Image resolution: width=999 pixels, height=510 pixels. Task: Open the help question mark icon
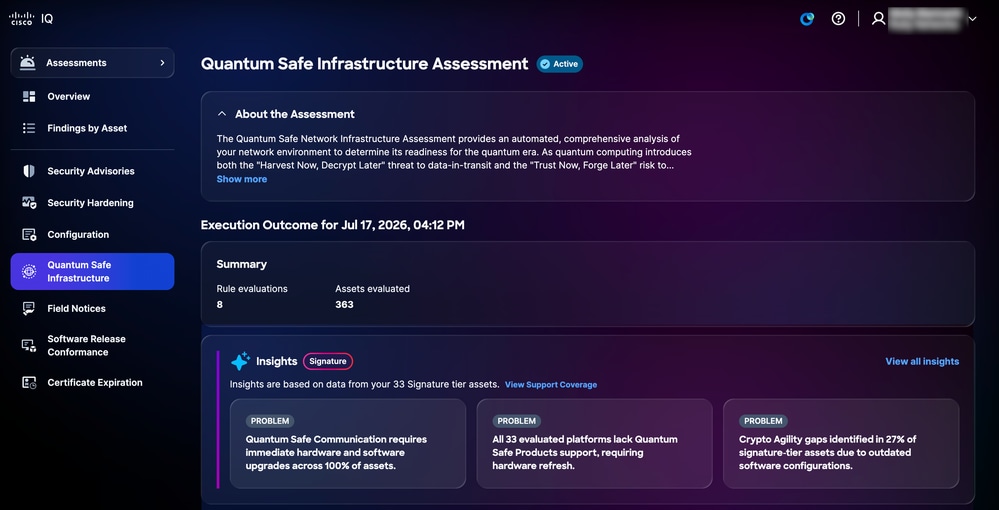coord(838,18)
